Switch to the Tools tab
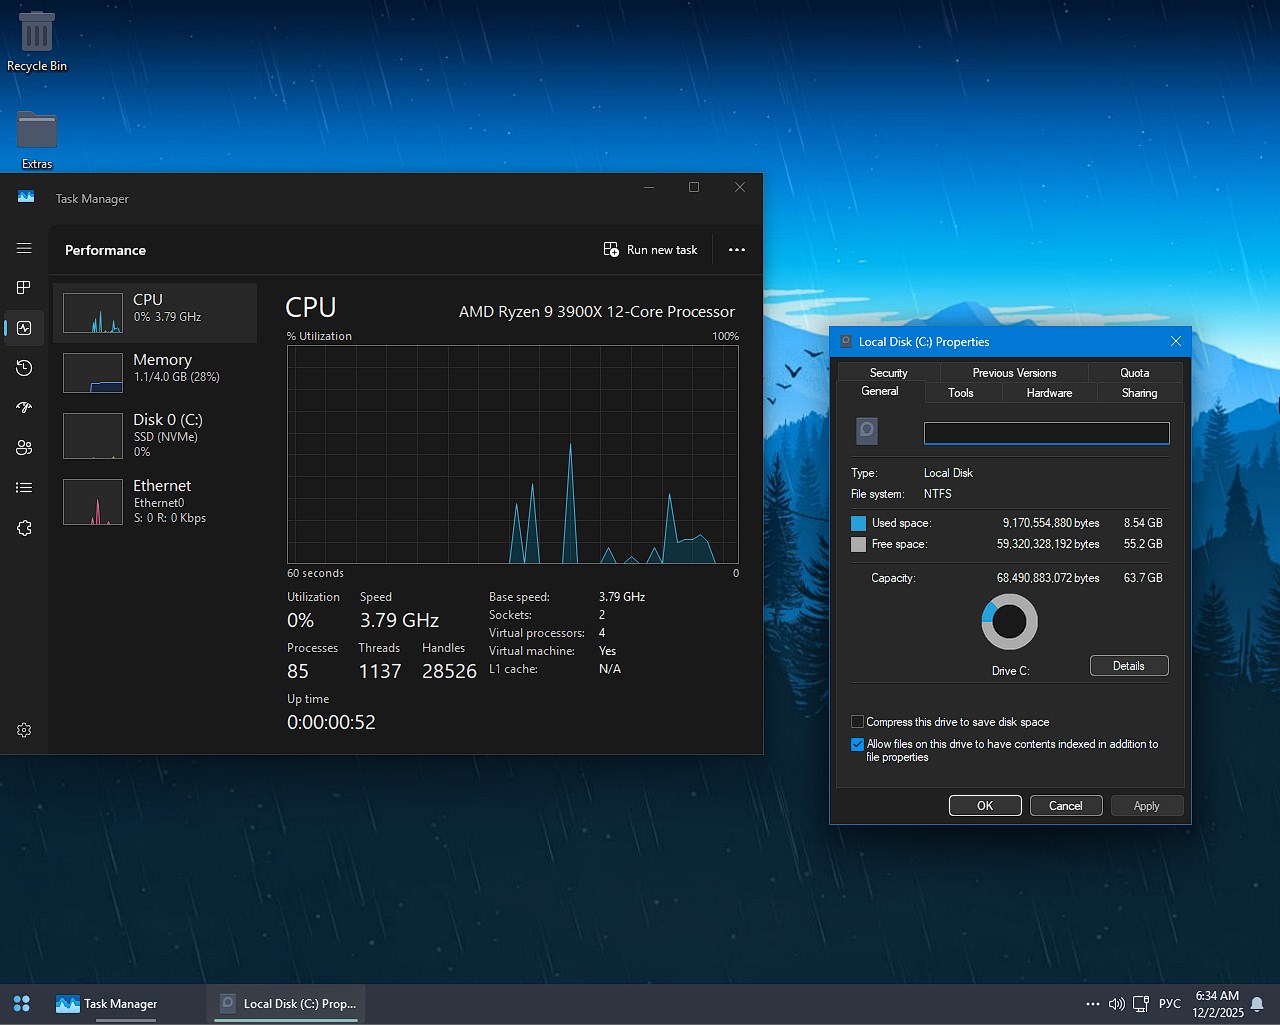This screenshot has width=1280, height=1025. click(x=961, y=392)
